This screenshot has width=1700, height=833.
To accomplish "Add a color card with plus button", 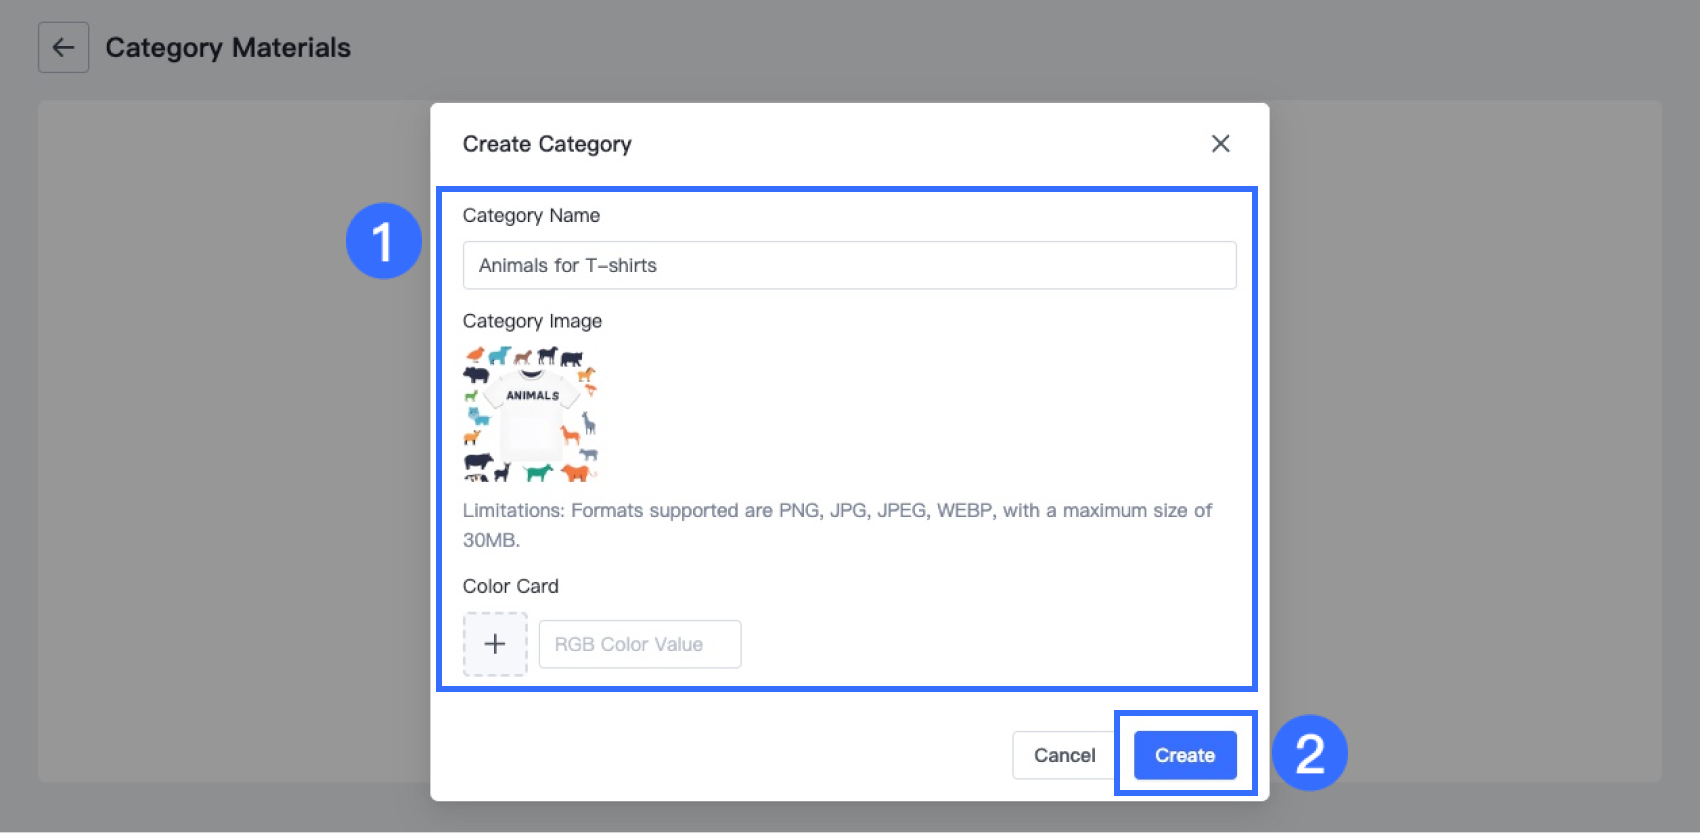I will (495, 644).
